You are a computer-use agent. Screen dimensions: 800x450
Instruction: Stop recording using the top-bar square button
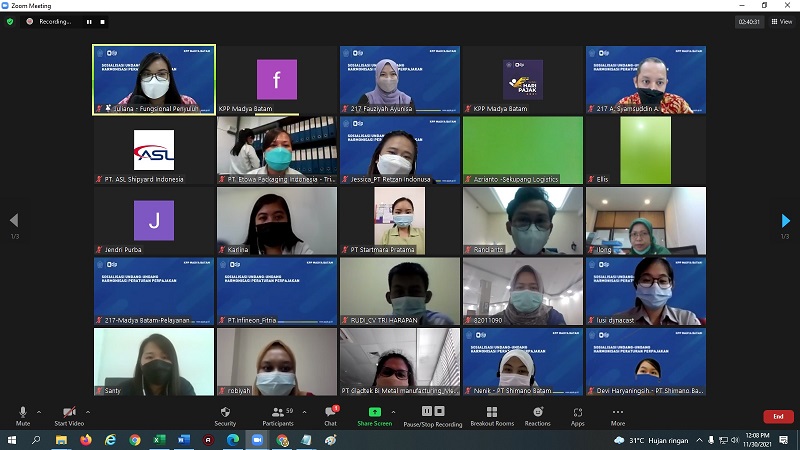(102, 21)
